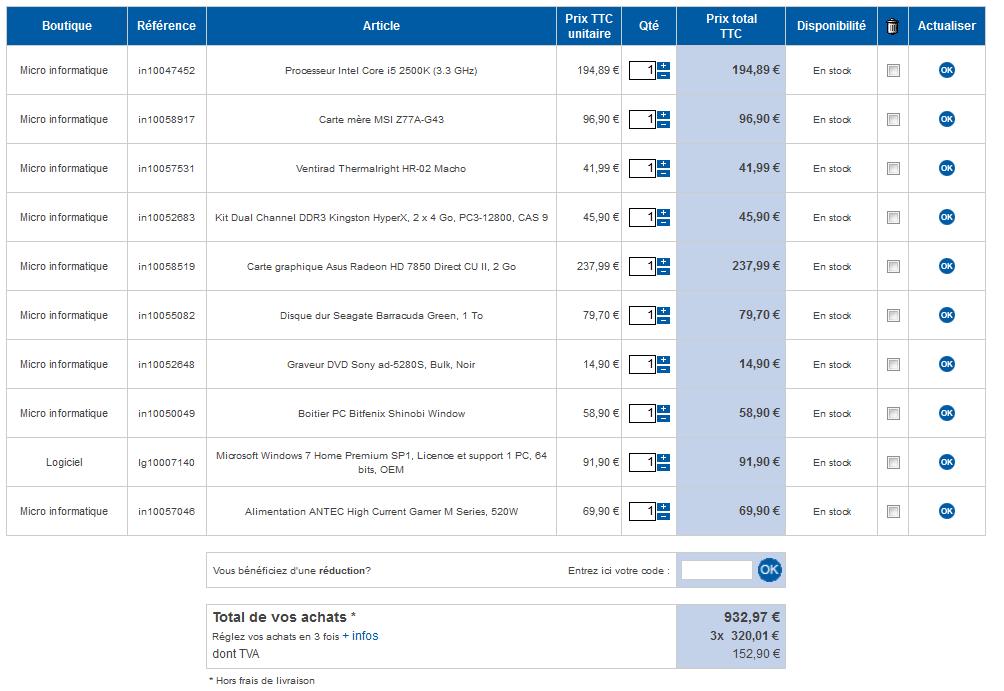
Task: Open the '+ infos' payment link
Action: coord(360,636)
